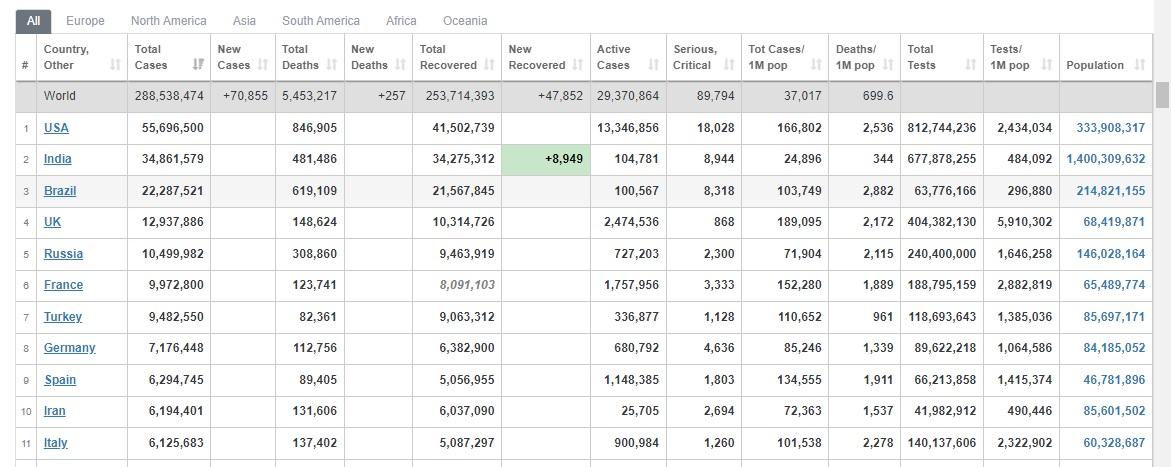The height and width of the screenshot is (467, 1171).
Task: Sort table by Total Tests arrows
Action: 970,65
